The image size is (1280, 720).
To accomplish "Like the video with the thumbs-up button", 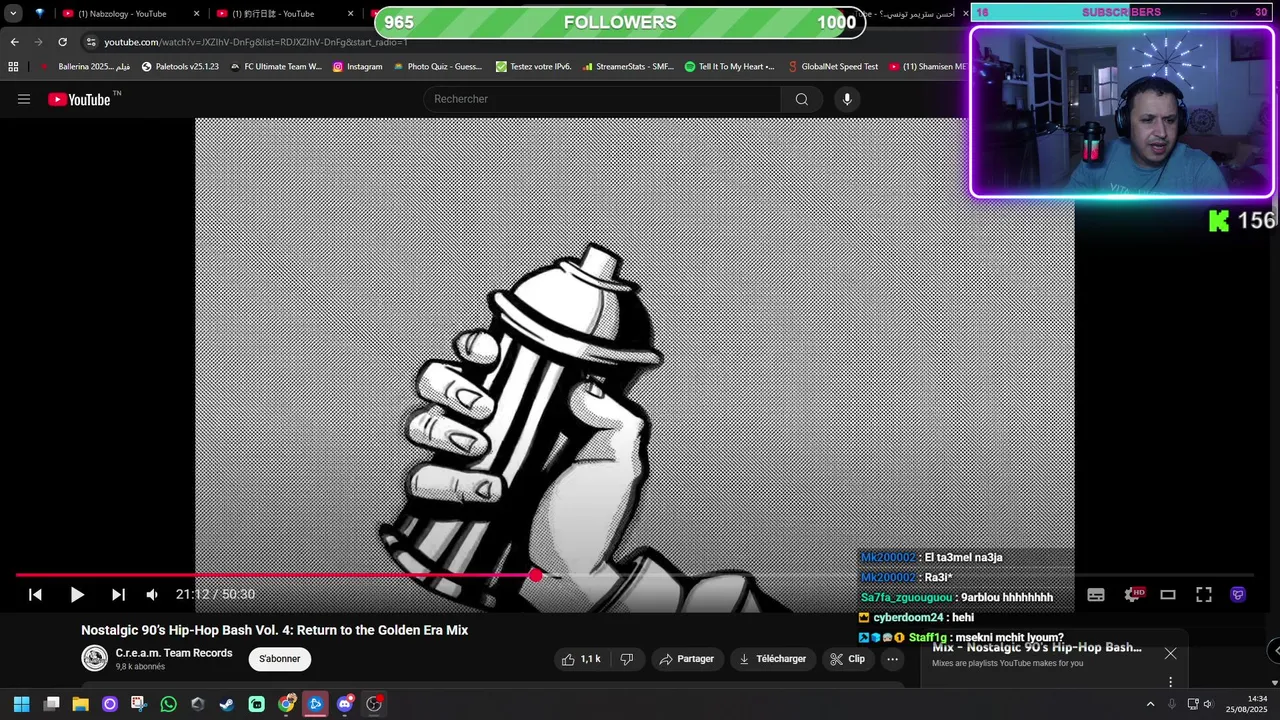I will [581, 659].
